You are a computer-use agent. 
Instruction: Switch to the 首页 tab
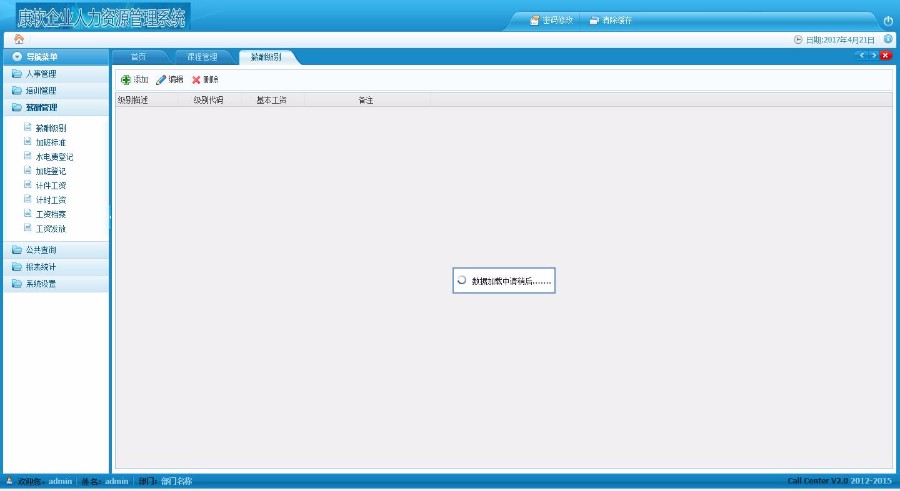tap(138, 57)
